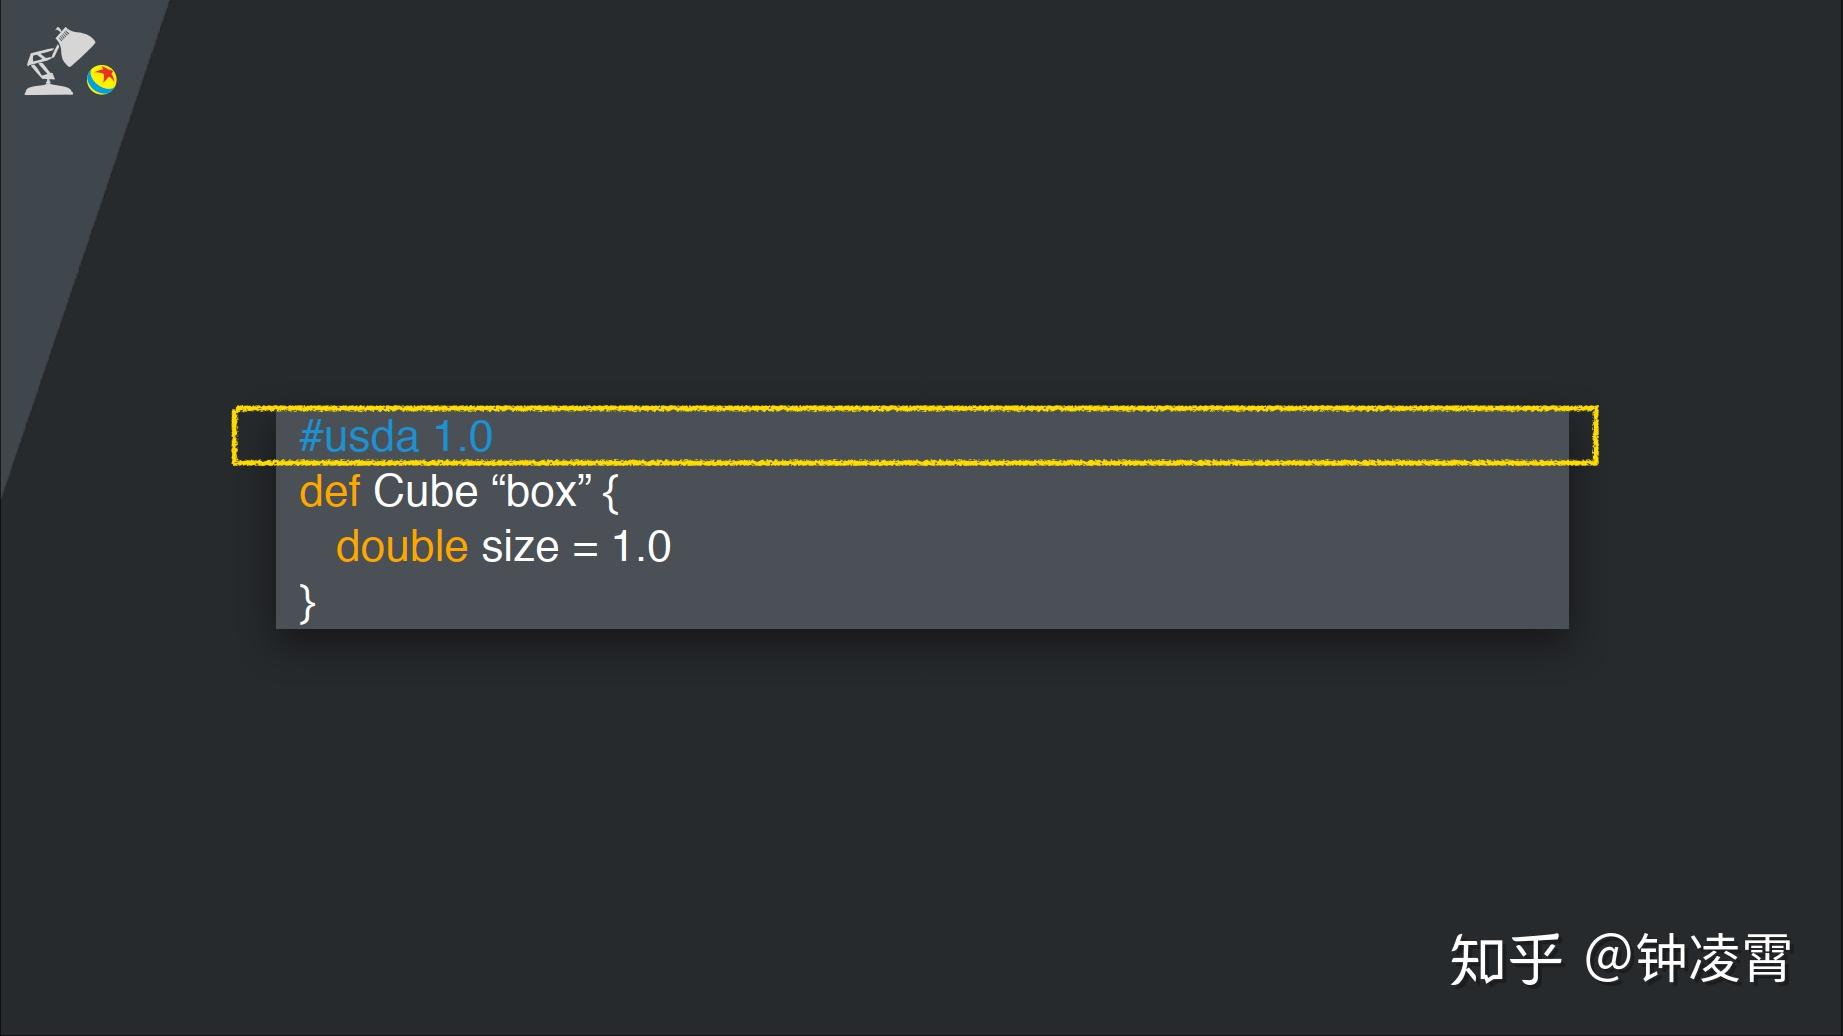Image resolution: width=1843 pixels, height=1036 pixels.
Task: Select the orange "double" type keyword
Action: pos(402,547)
